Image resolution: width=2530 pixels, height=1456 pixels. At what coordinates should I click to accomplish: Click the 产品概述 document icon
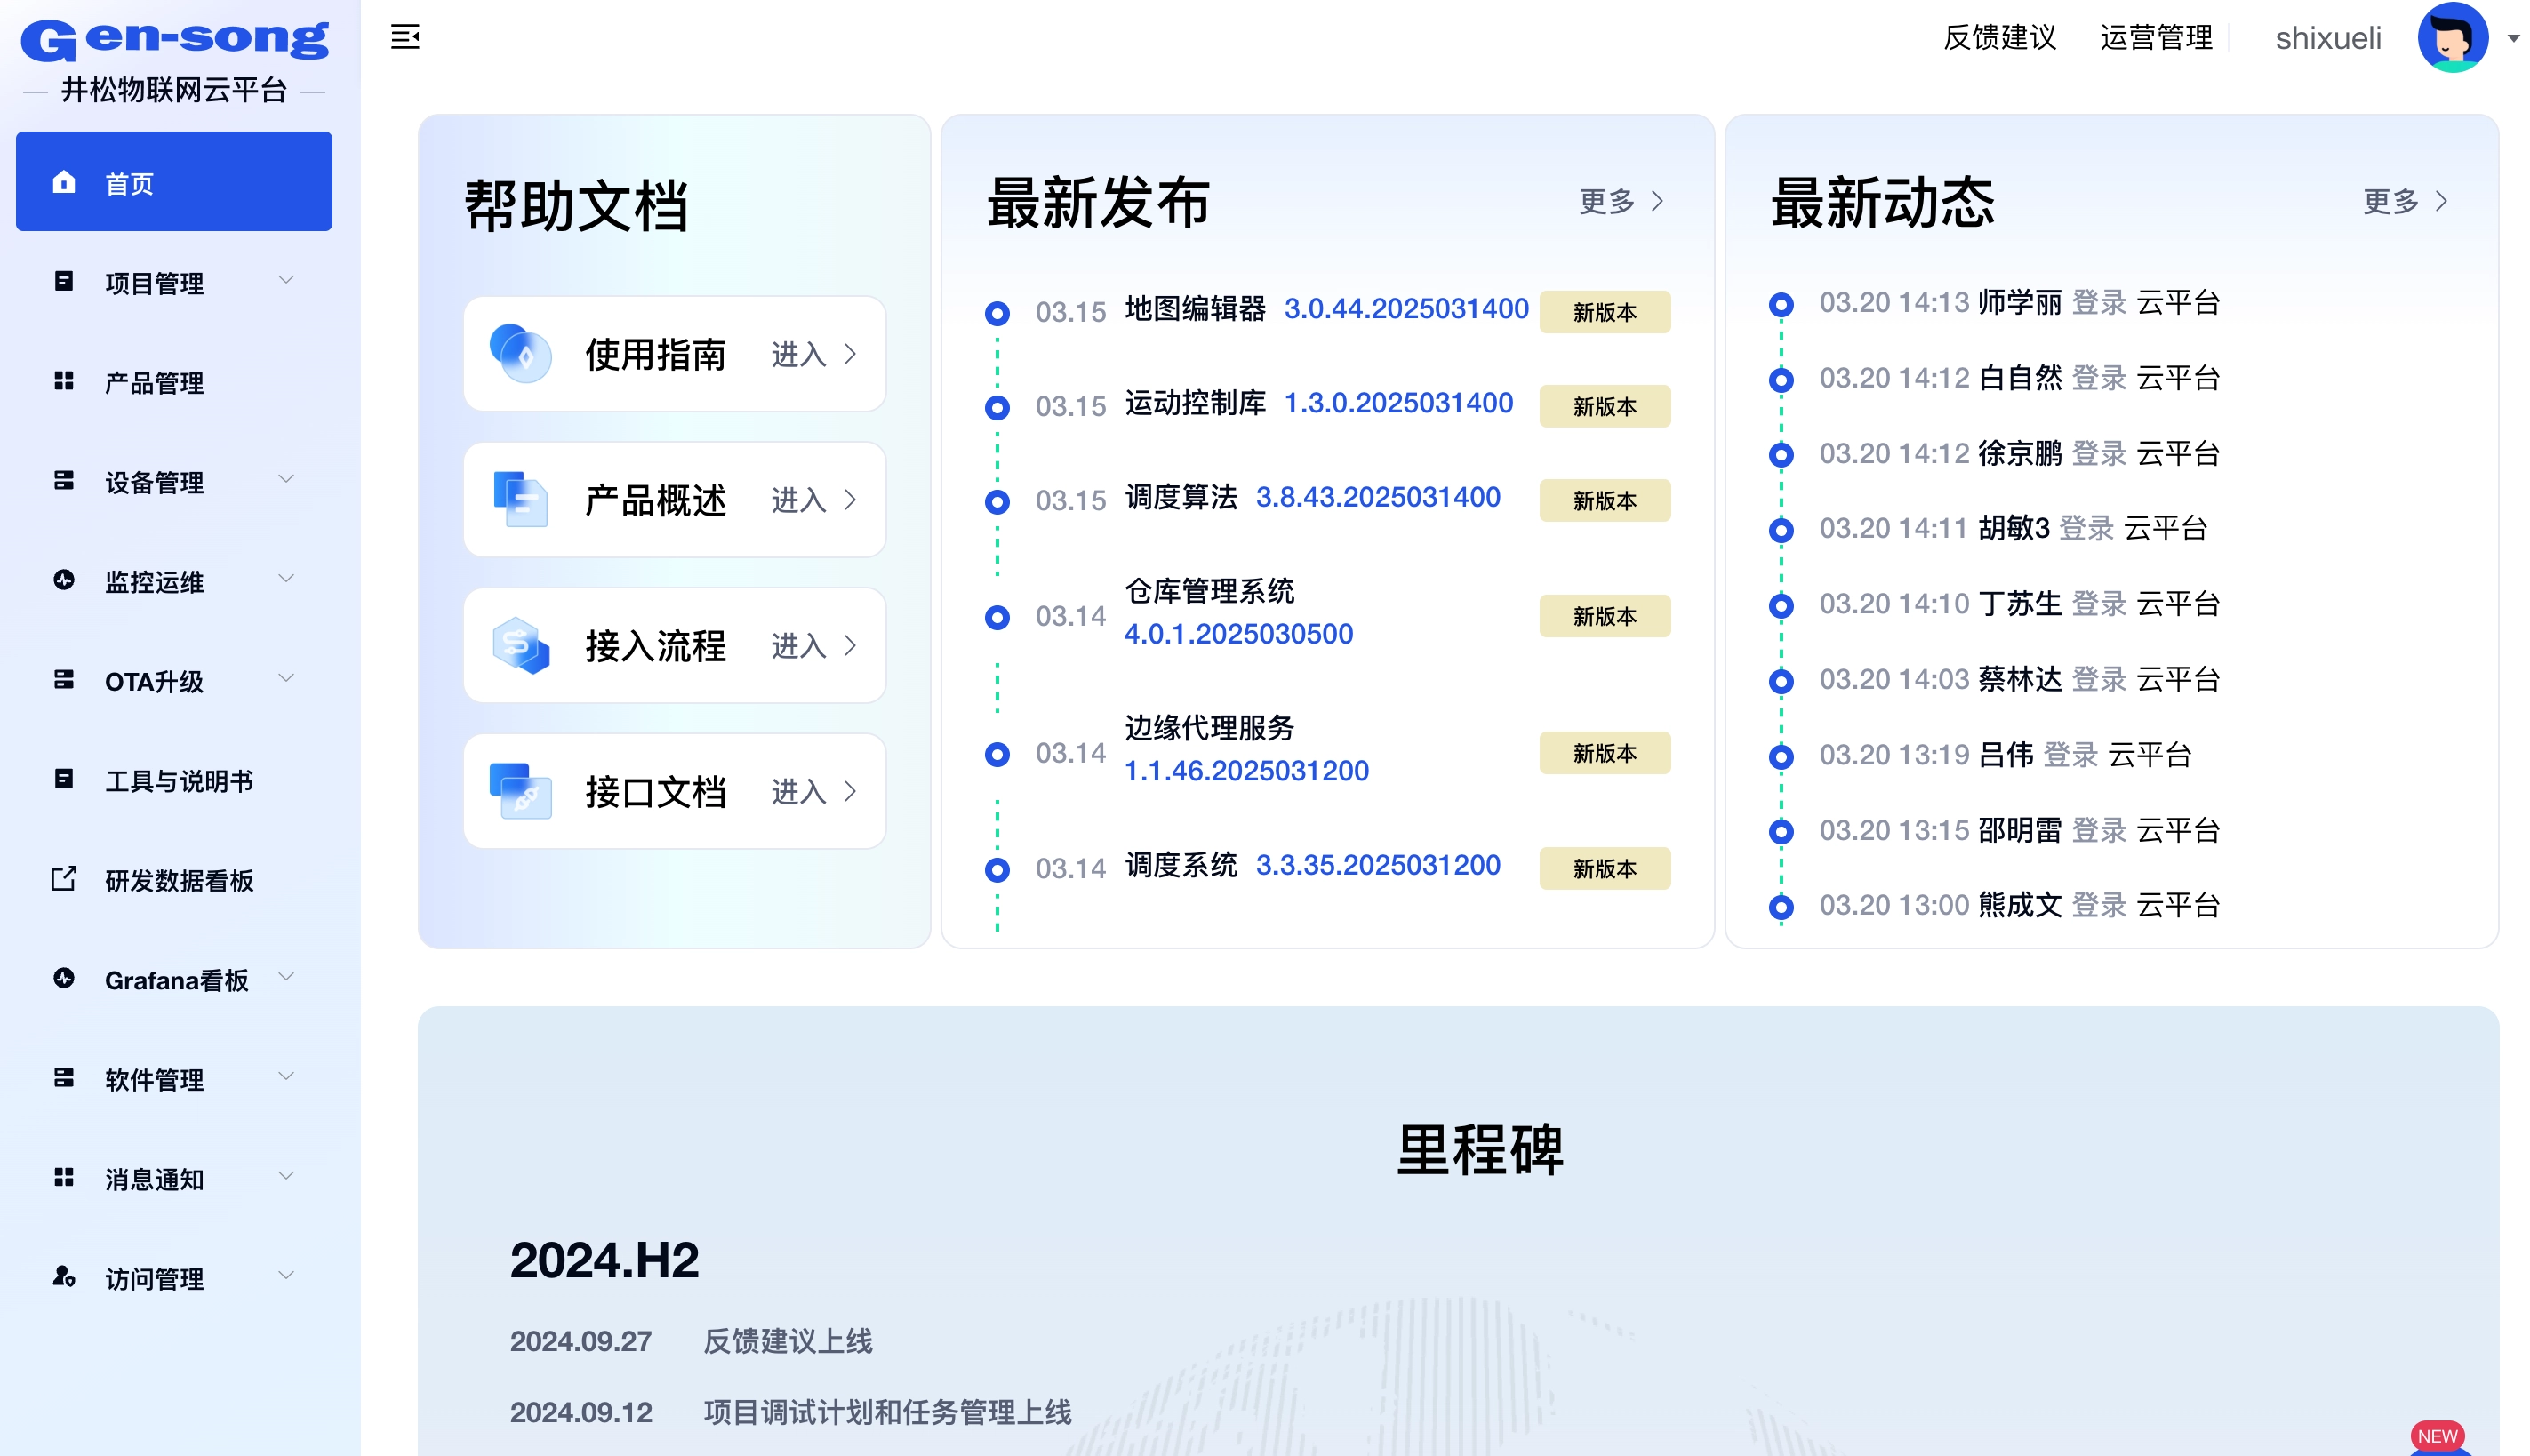(x=520, y=499)
